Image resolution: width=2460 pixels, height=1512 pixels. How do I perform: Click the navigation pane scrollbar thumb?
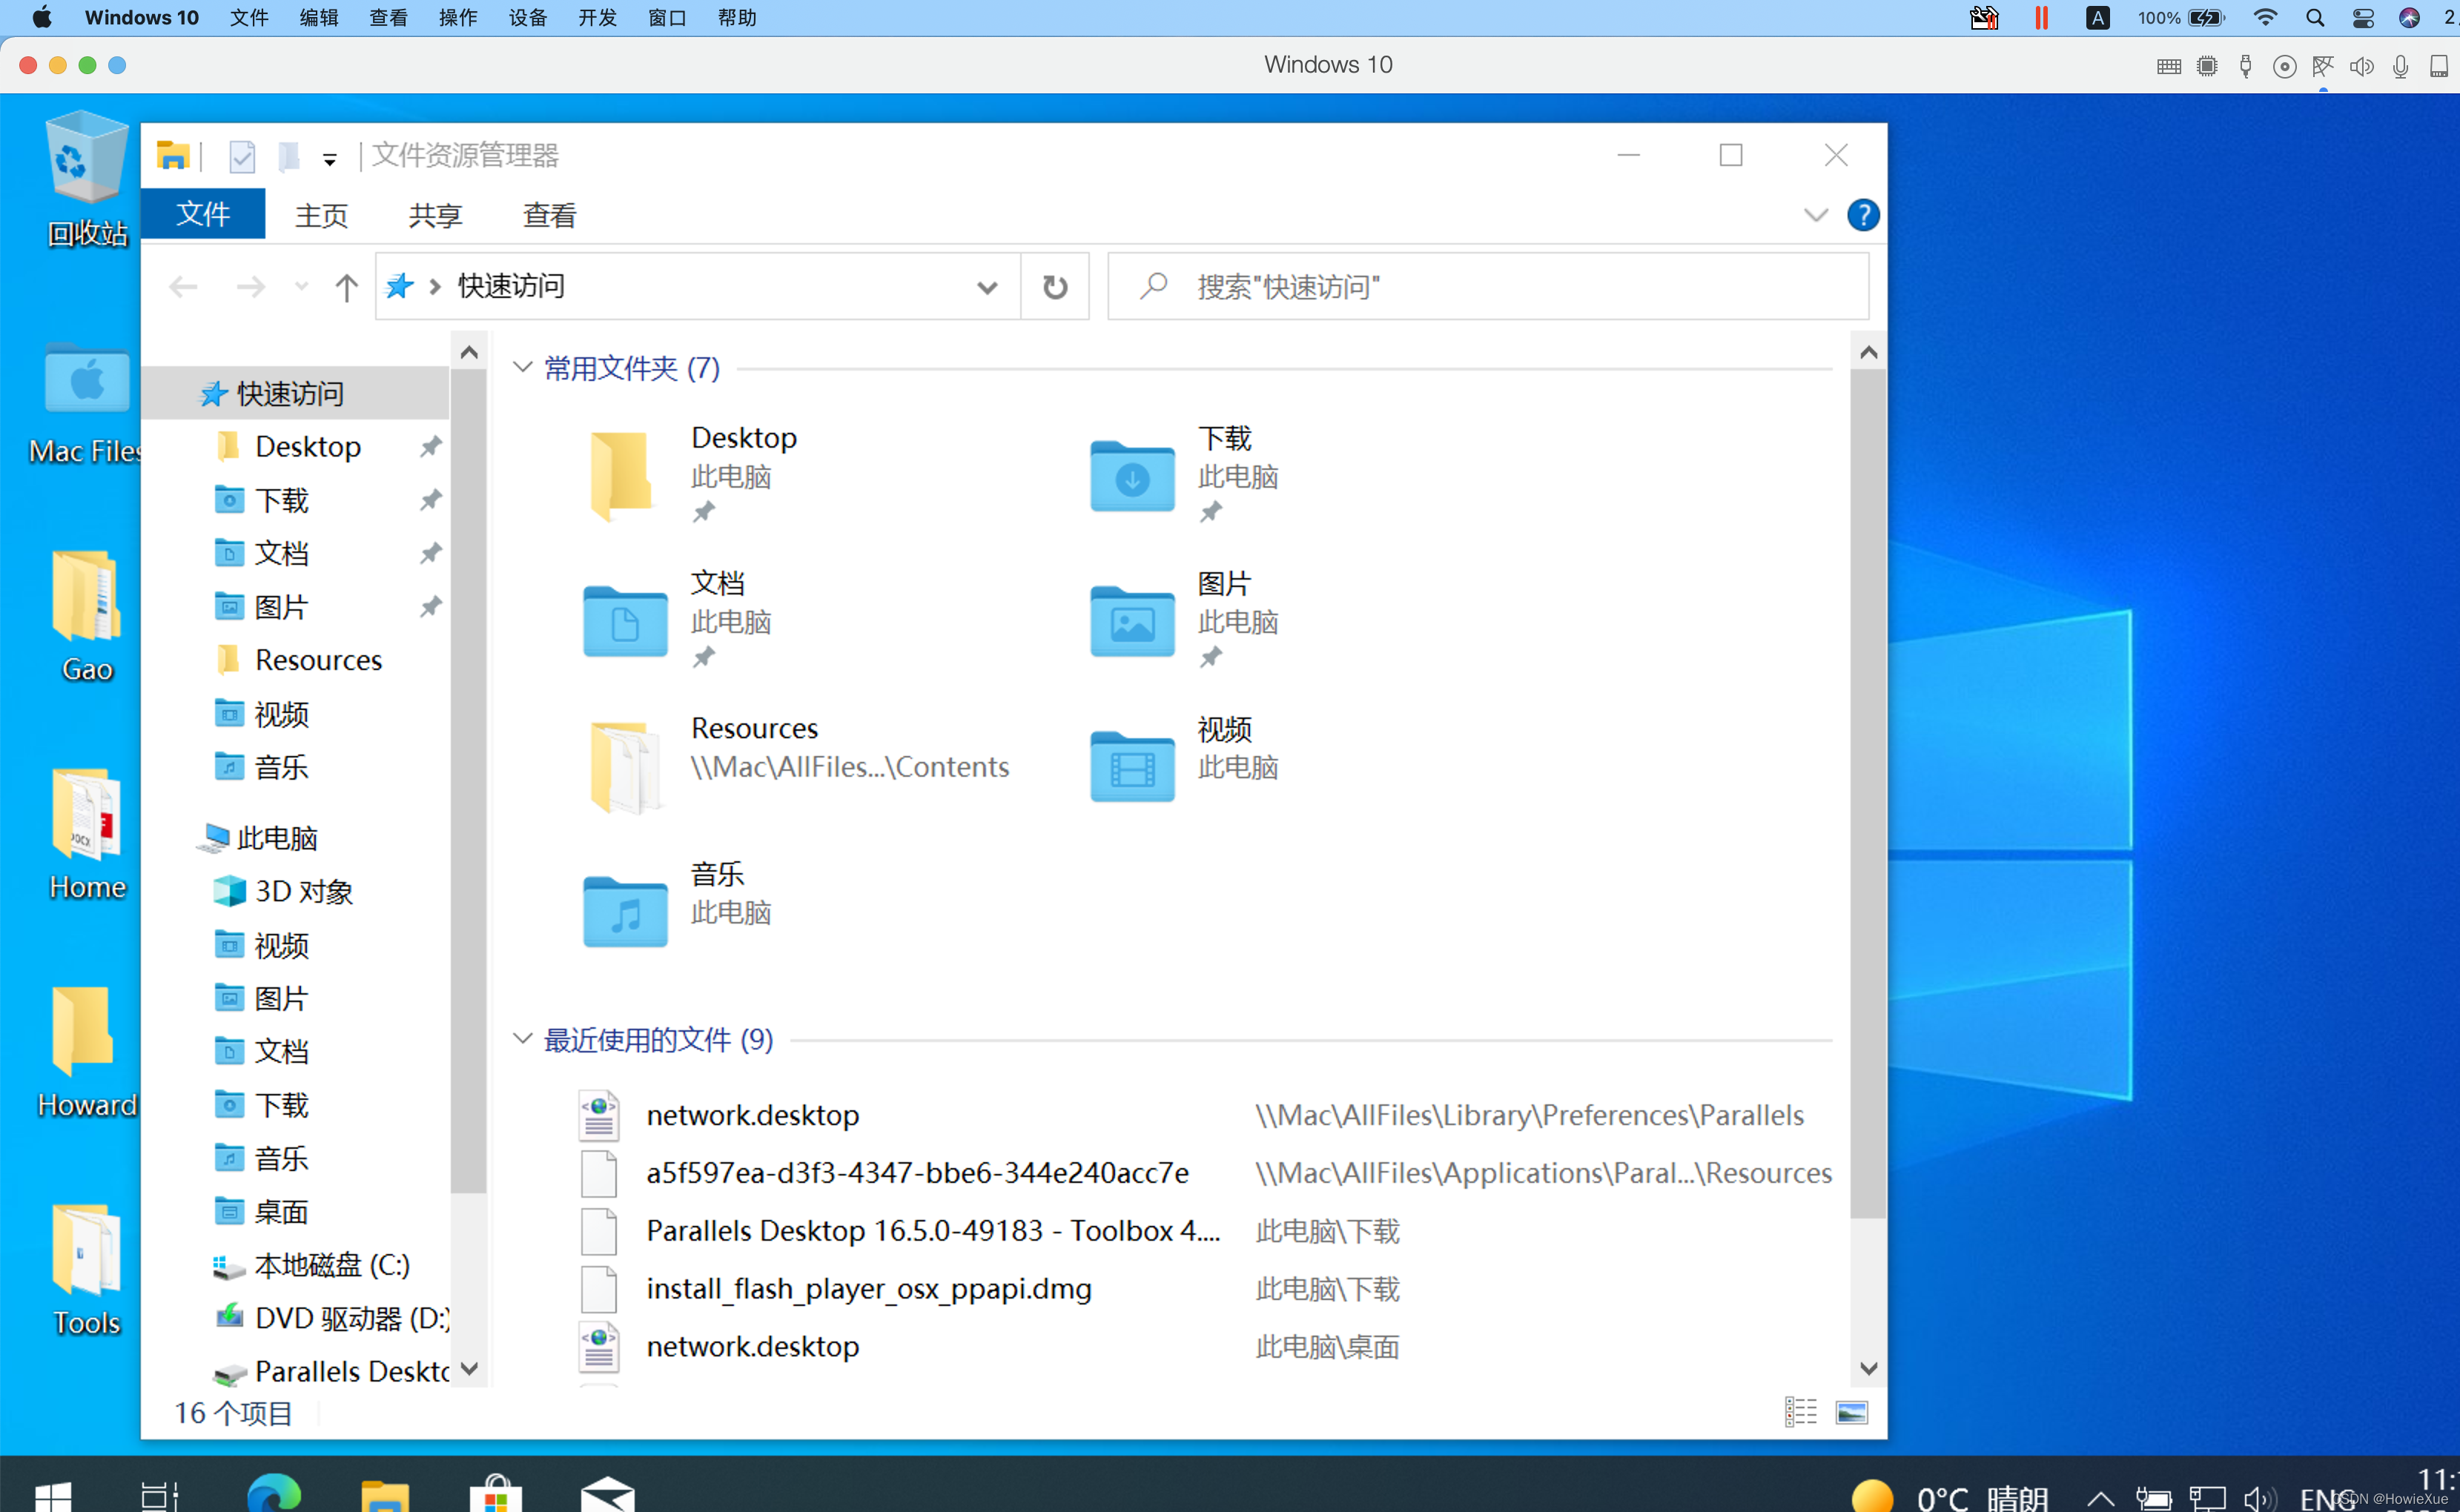coord(468,781)
